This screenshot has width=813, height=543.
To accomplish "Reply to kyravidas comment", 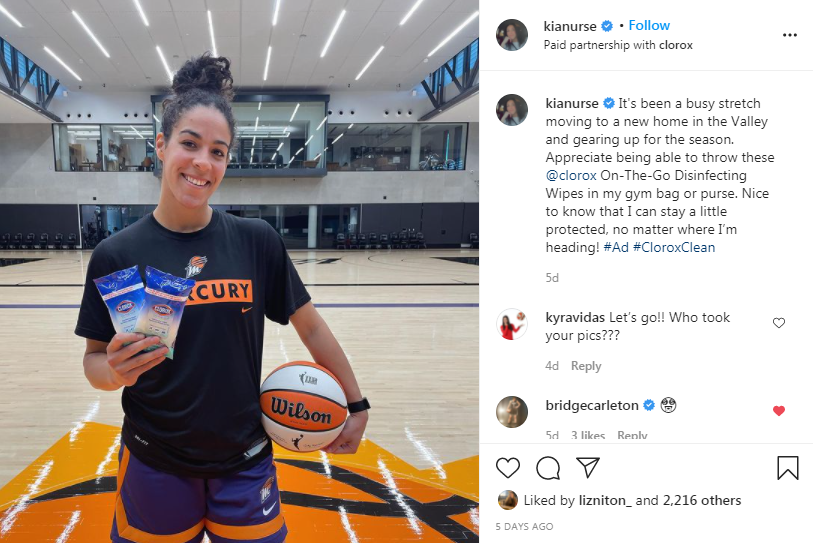I will [x=586, y=366].
